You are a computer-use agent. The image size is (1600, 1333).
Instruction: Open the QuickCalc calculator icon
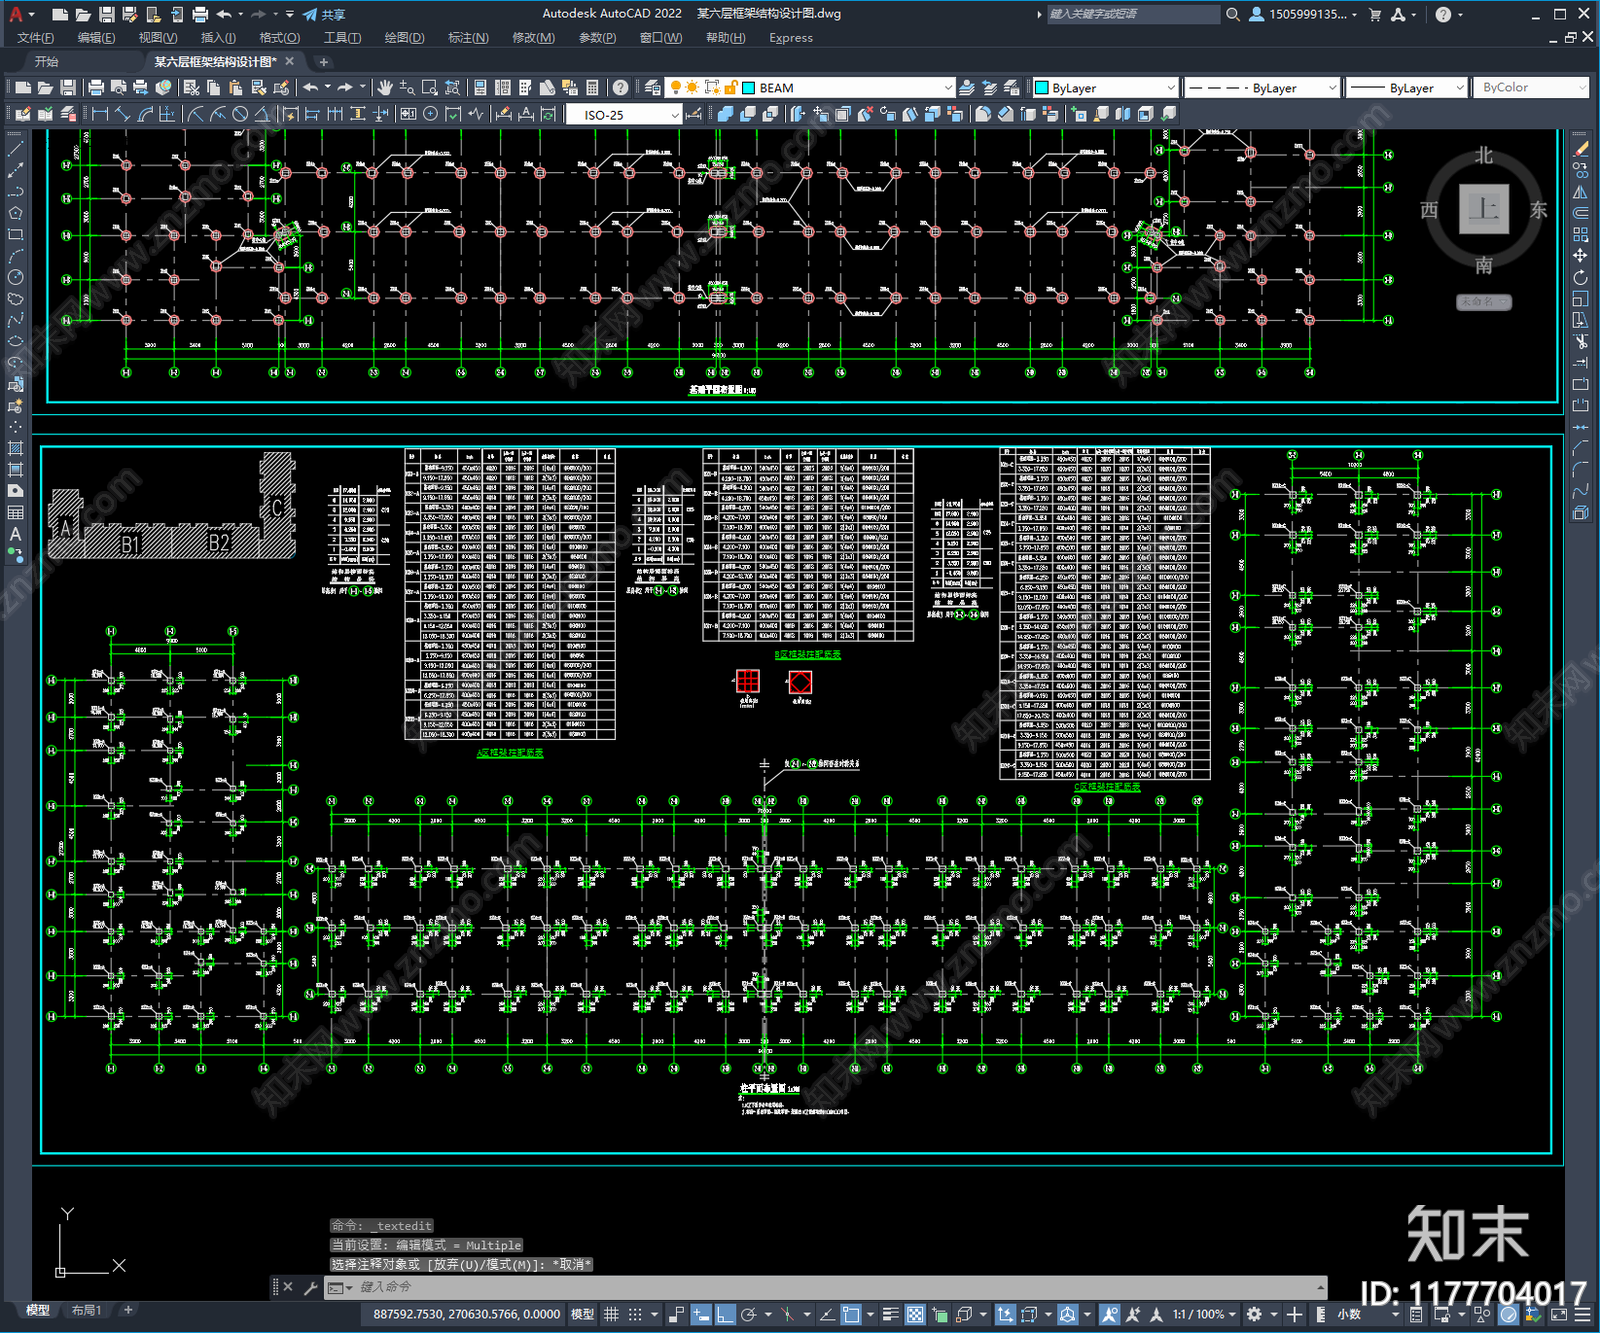[x=592, y=88]
